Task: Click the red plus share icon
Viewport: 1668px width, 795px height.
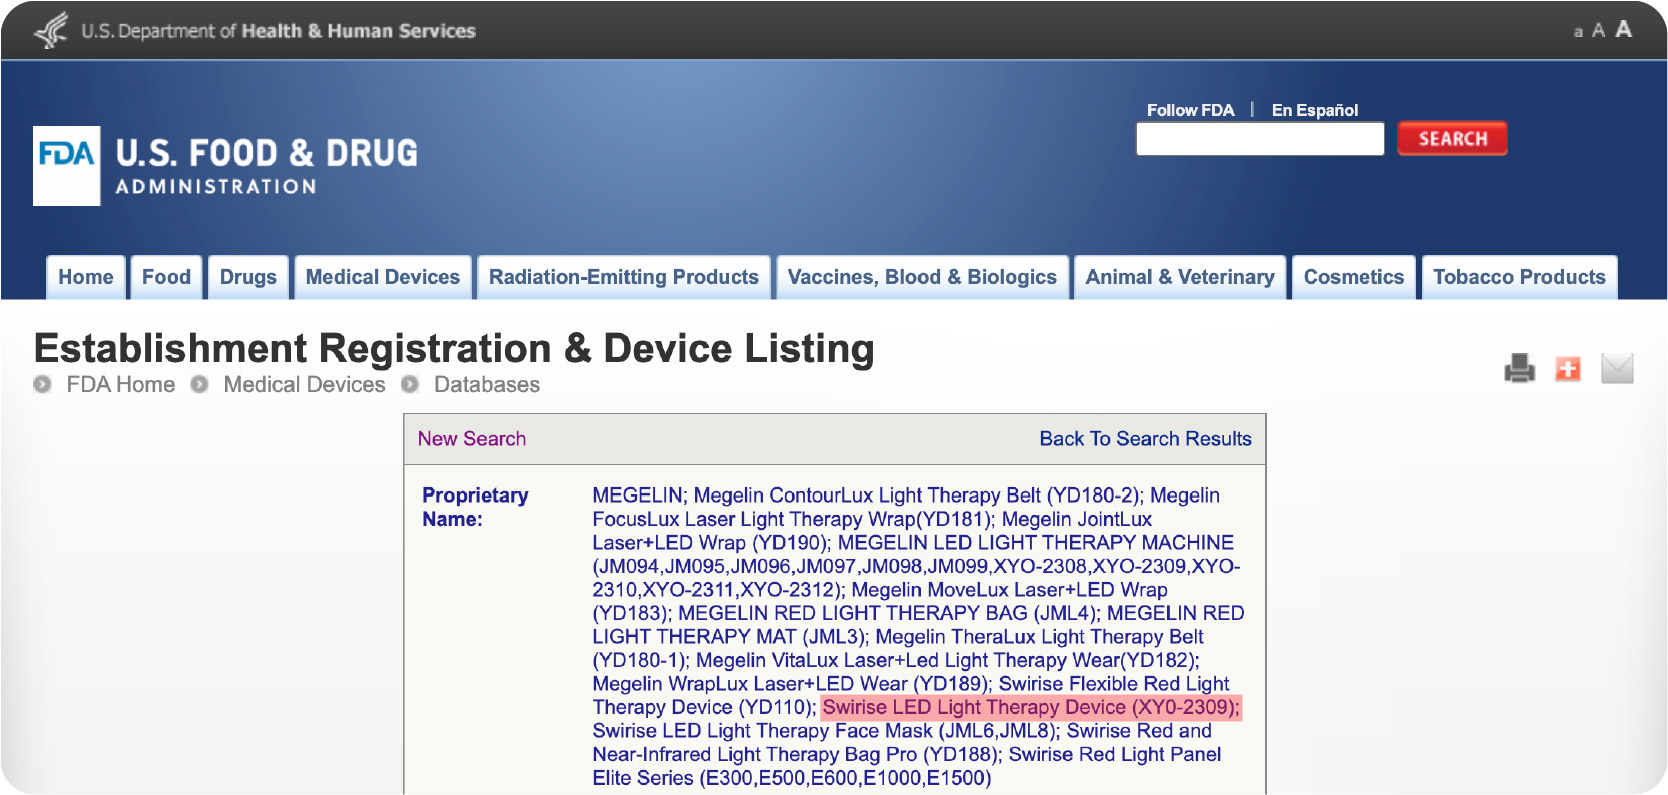Action: [x=1567, y=369]
